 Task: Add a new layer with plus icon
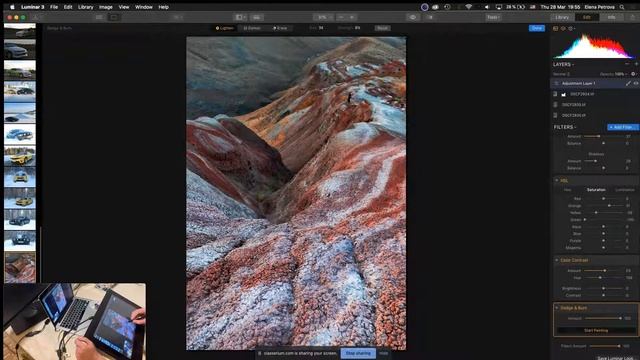tap(636, 64)
